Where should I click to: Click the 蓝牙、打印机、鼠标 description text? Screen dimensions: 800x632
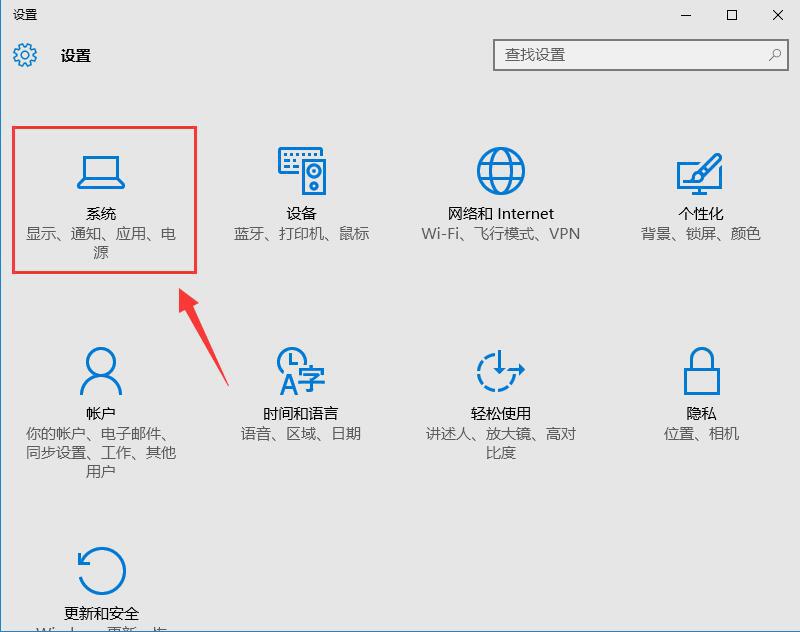(301, 234)
